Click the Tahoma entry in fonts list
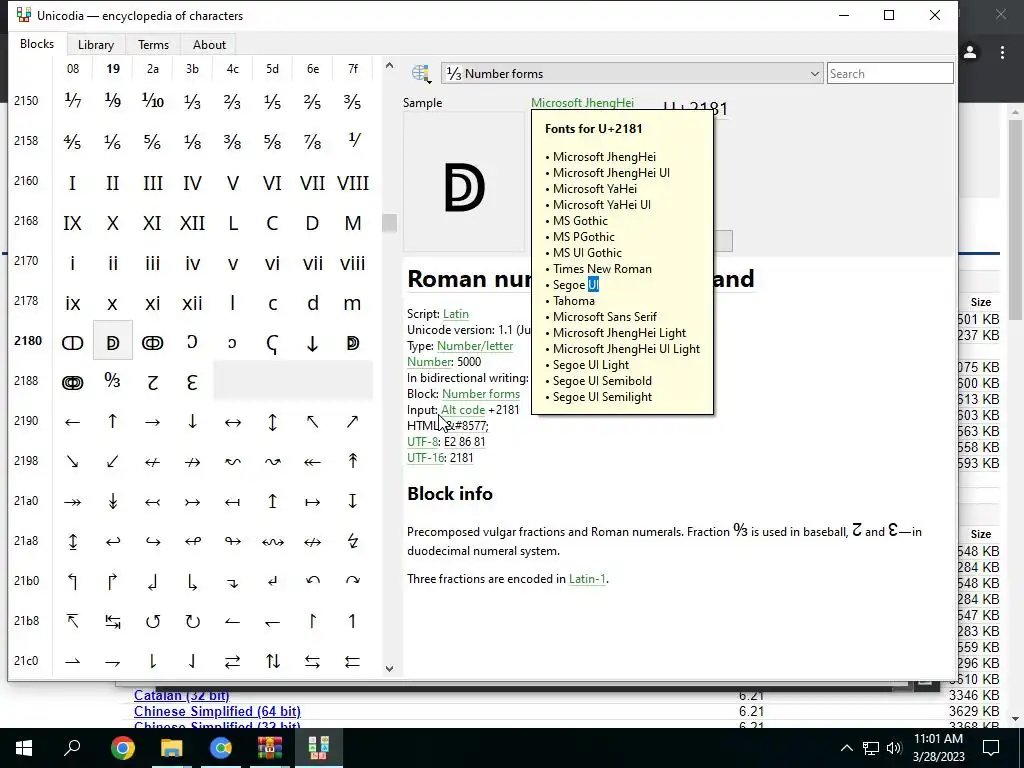The height and width of the screenshot is (768, 1024). [573, 300]
